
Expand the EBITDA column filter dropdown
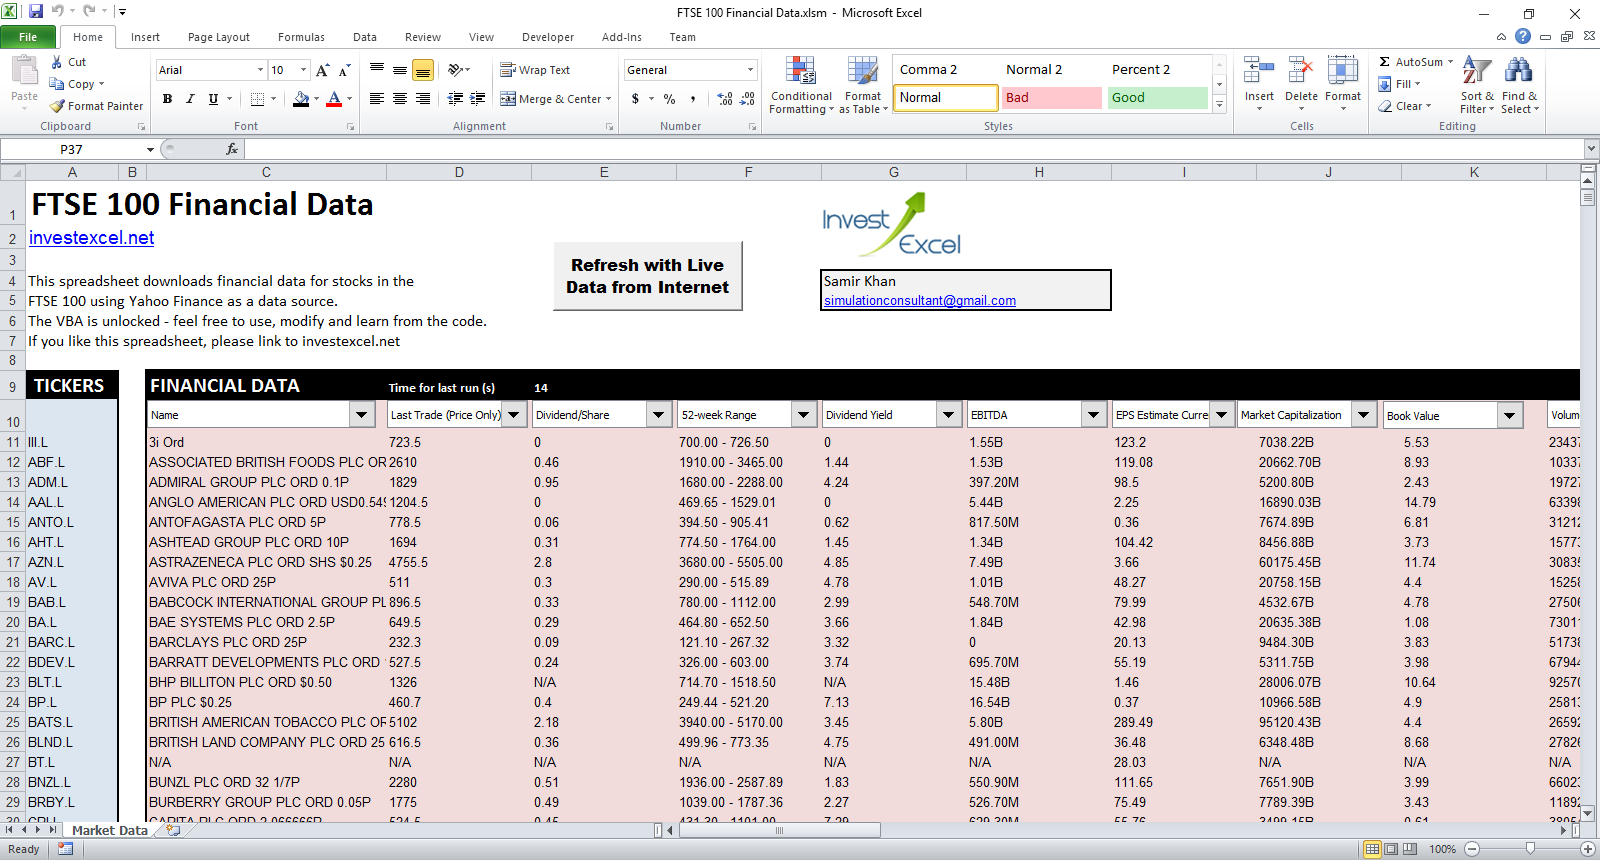[x=1093, y=415]
